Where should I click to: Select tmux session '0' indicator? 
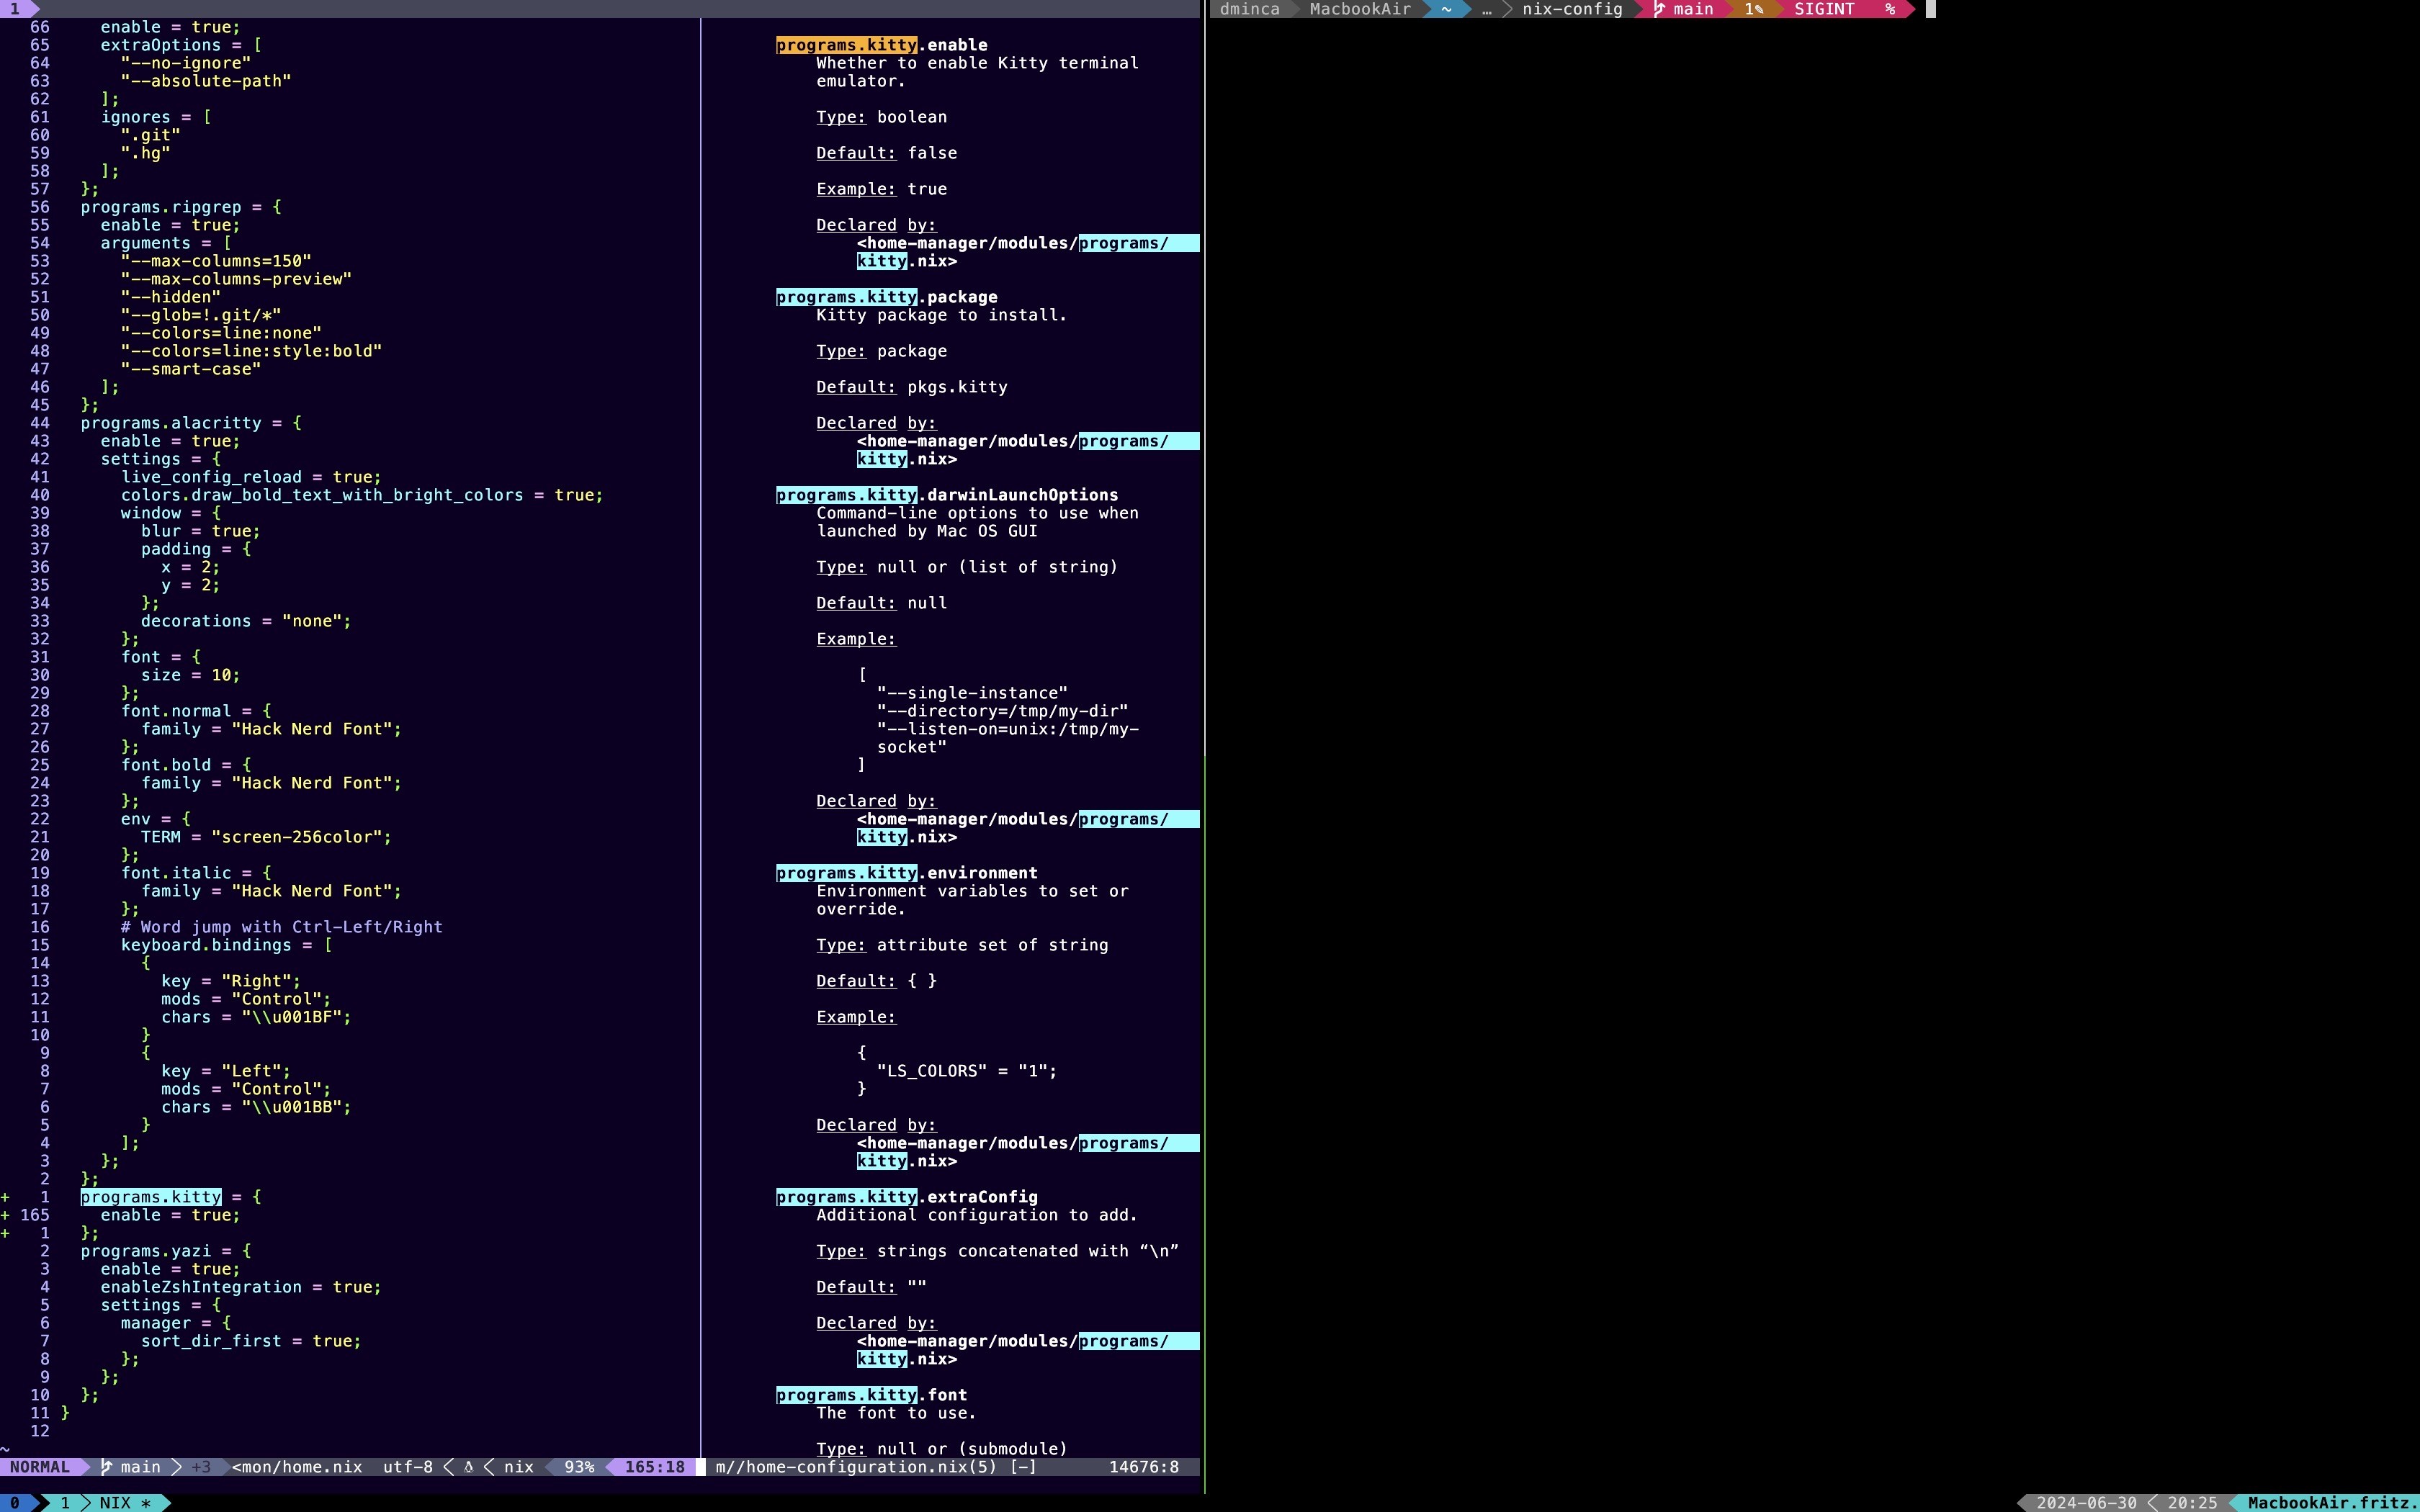pos(14,1503)
